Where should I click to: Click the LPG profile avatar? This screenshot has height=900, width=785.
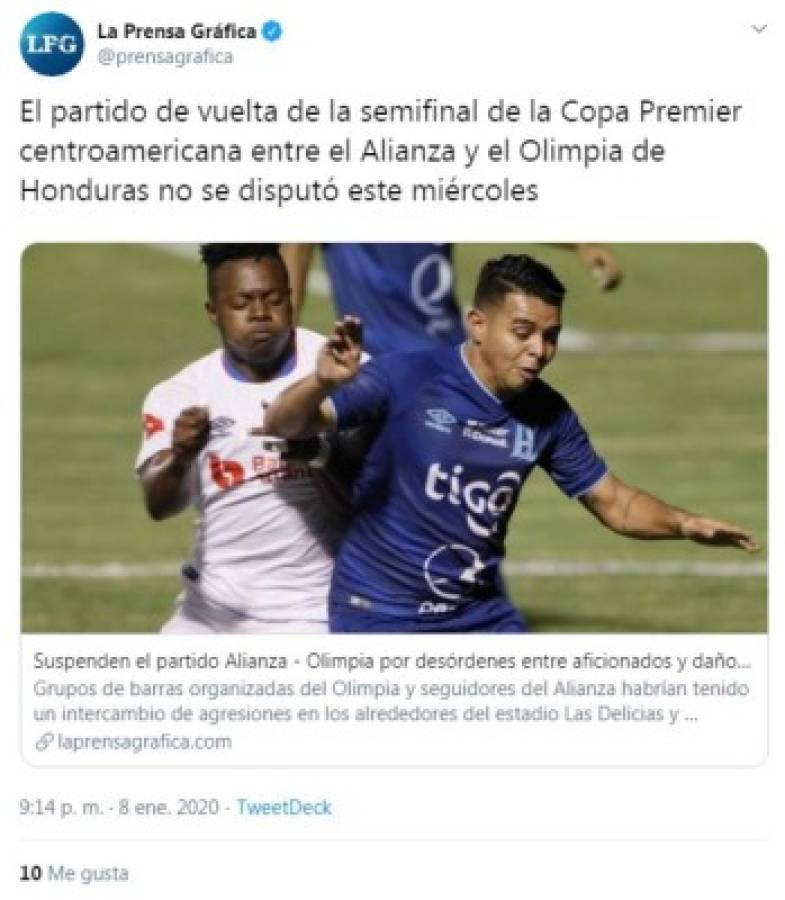52,44
